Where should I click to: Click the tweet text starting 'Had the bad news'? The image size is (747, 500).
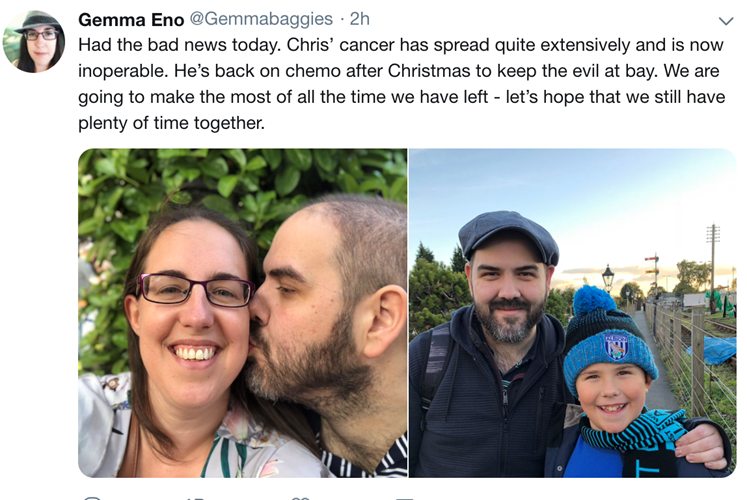402,84
